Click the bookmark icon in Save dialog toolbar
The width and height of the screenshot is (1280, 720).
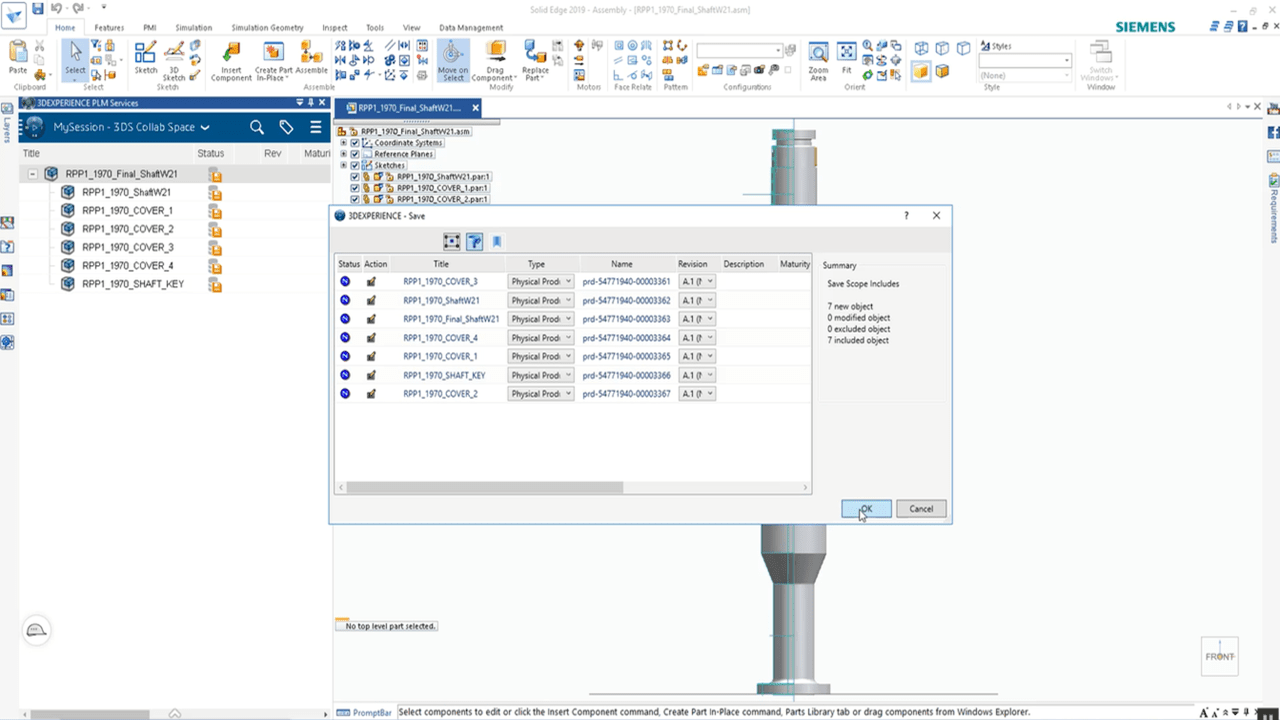497,242
